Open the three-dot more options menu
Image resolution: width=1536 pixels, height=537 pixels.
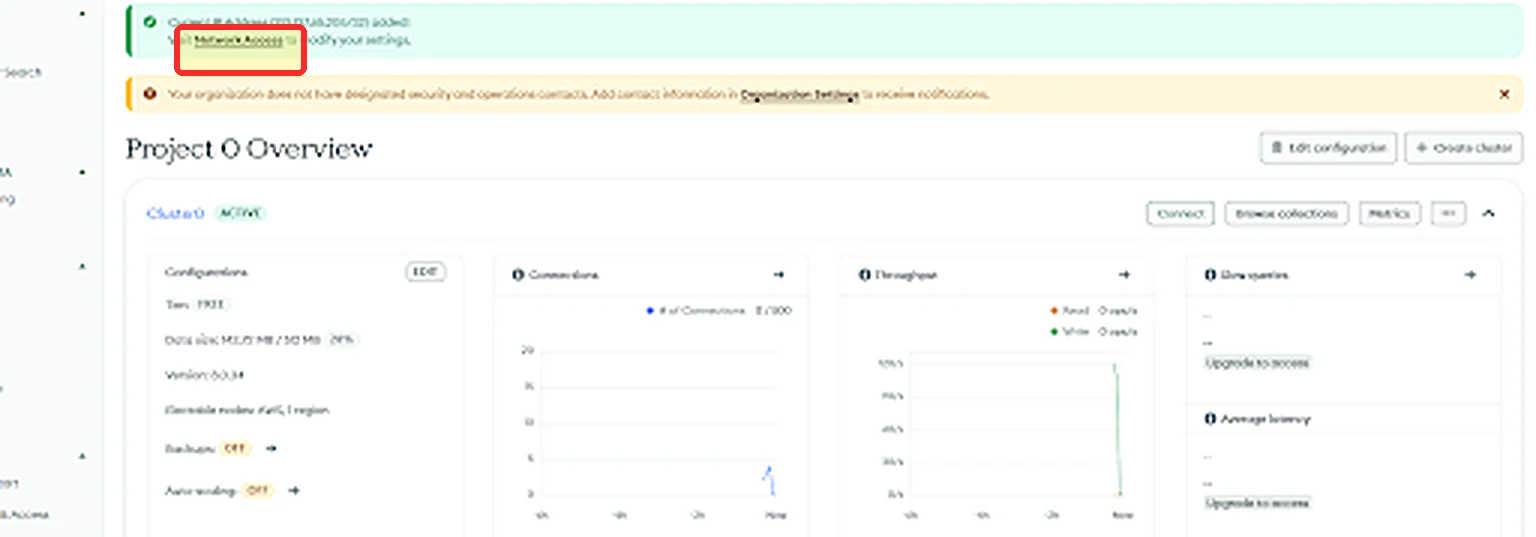[1449, 213]
